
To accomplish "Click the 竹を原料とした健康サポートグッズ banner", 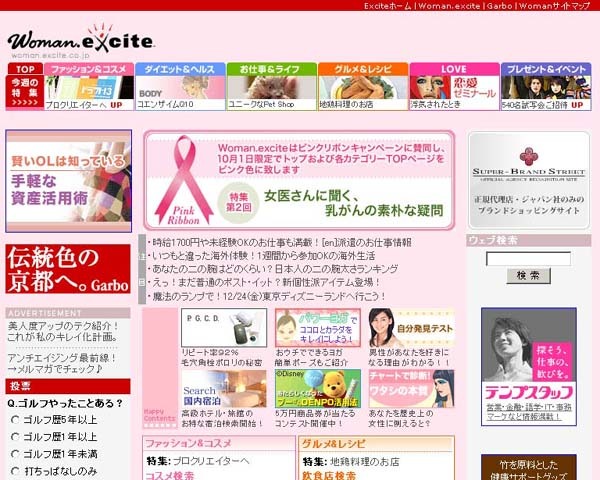I will (528, 467).
